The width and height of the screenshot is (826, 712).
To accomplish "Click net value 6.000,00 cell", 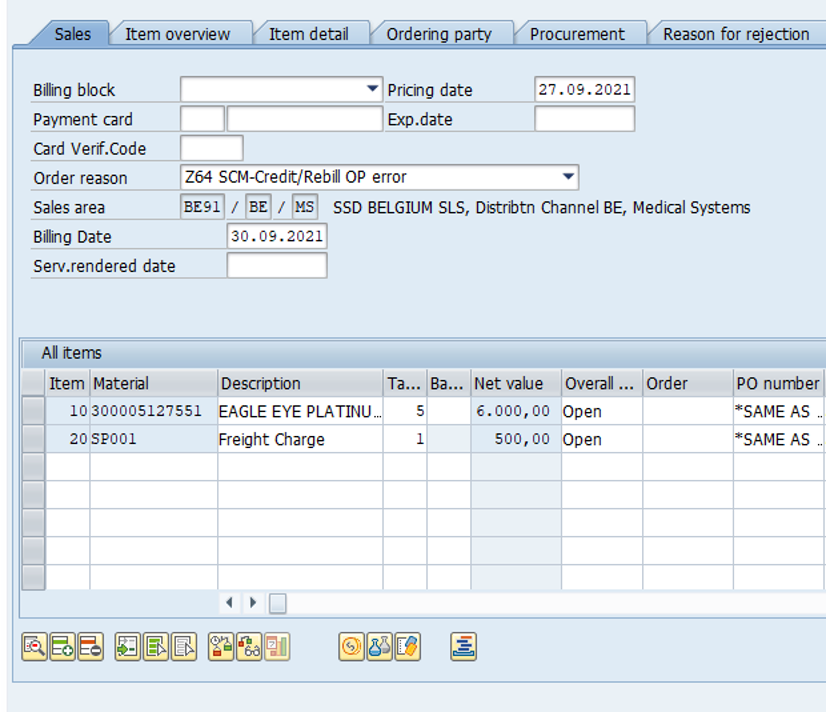I will [x=516, y=411].
